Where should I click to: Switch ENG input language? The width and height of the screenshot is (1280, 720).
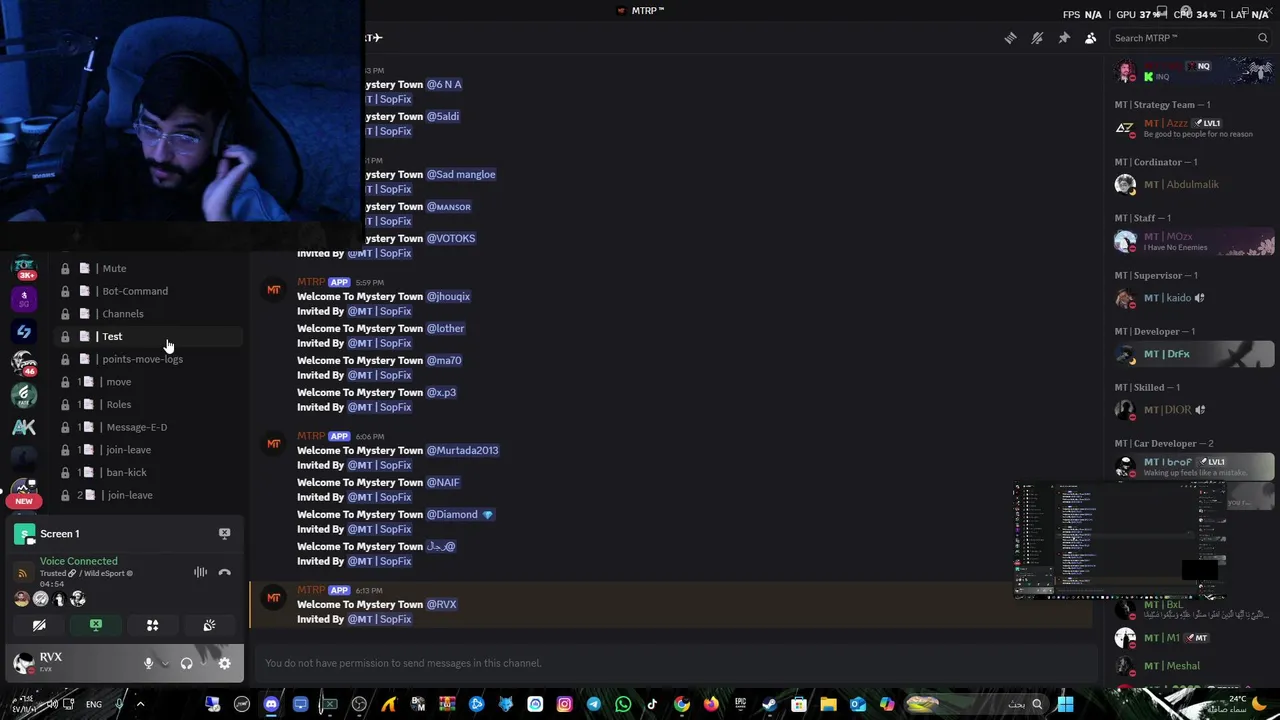(x=93, y=704)
